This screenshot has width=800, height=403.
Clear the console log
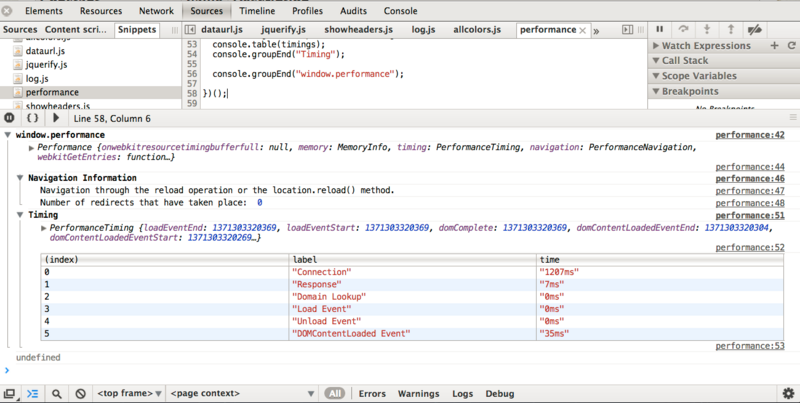(80, 394)
